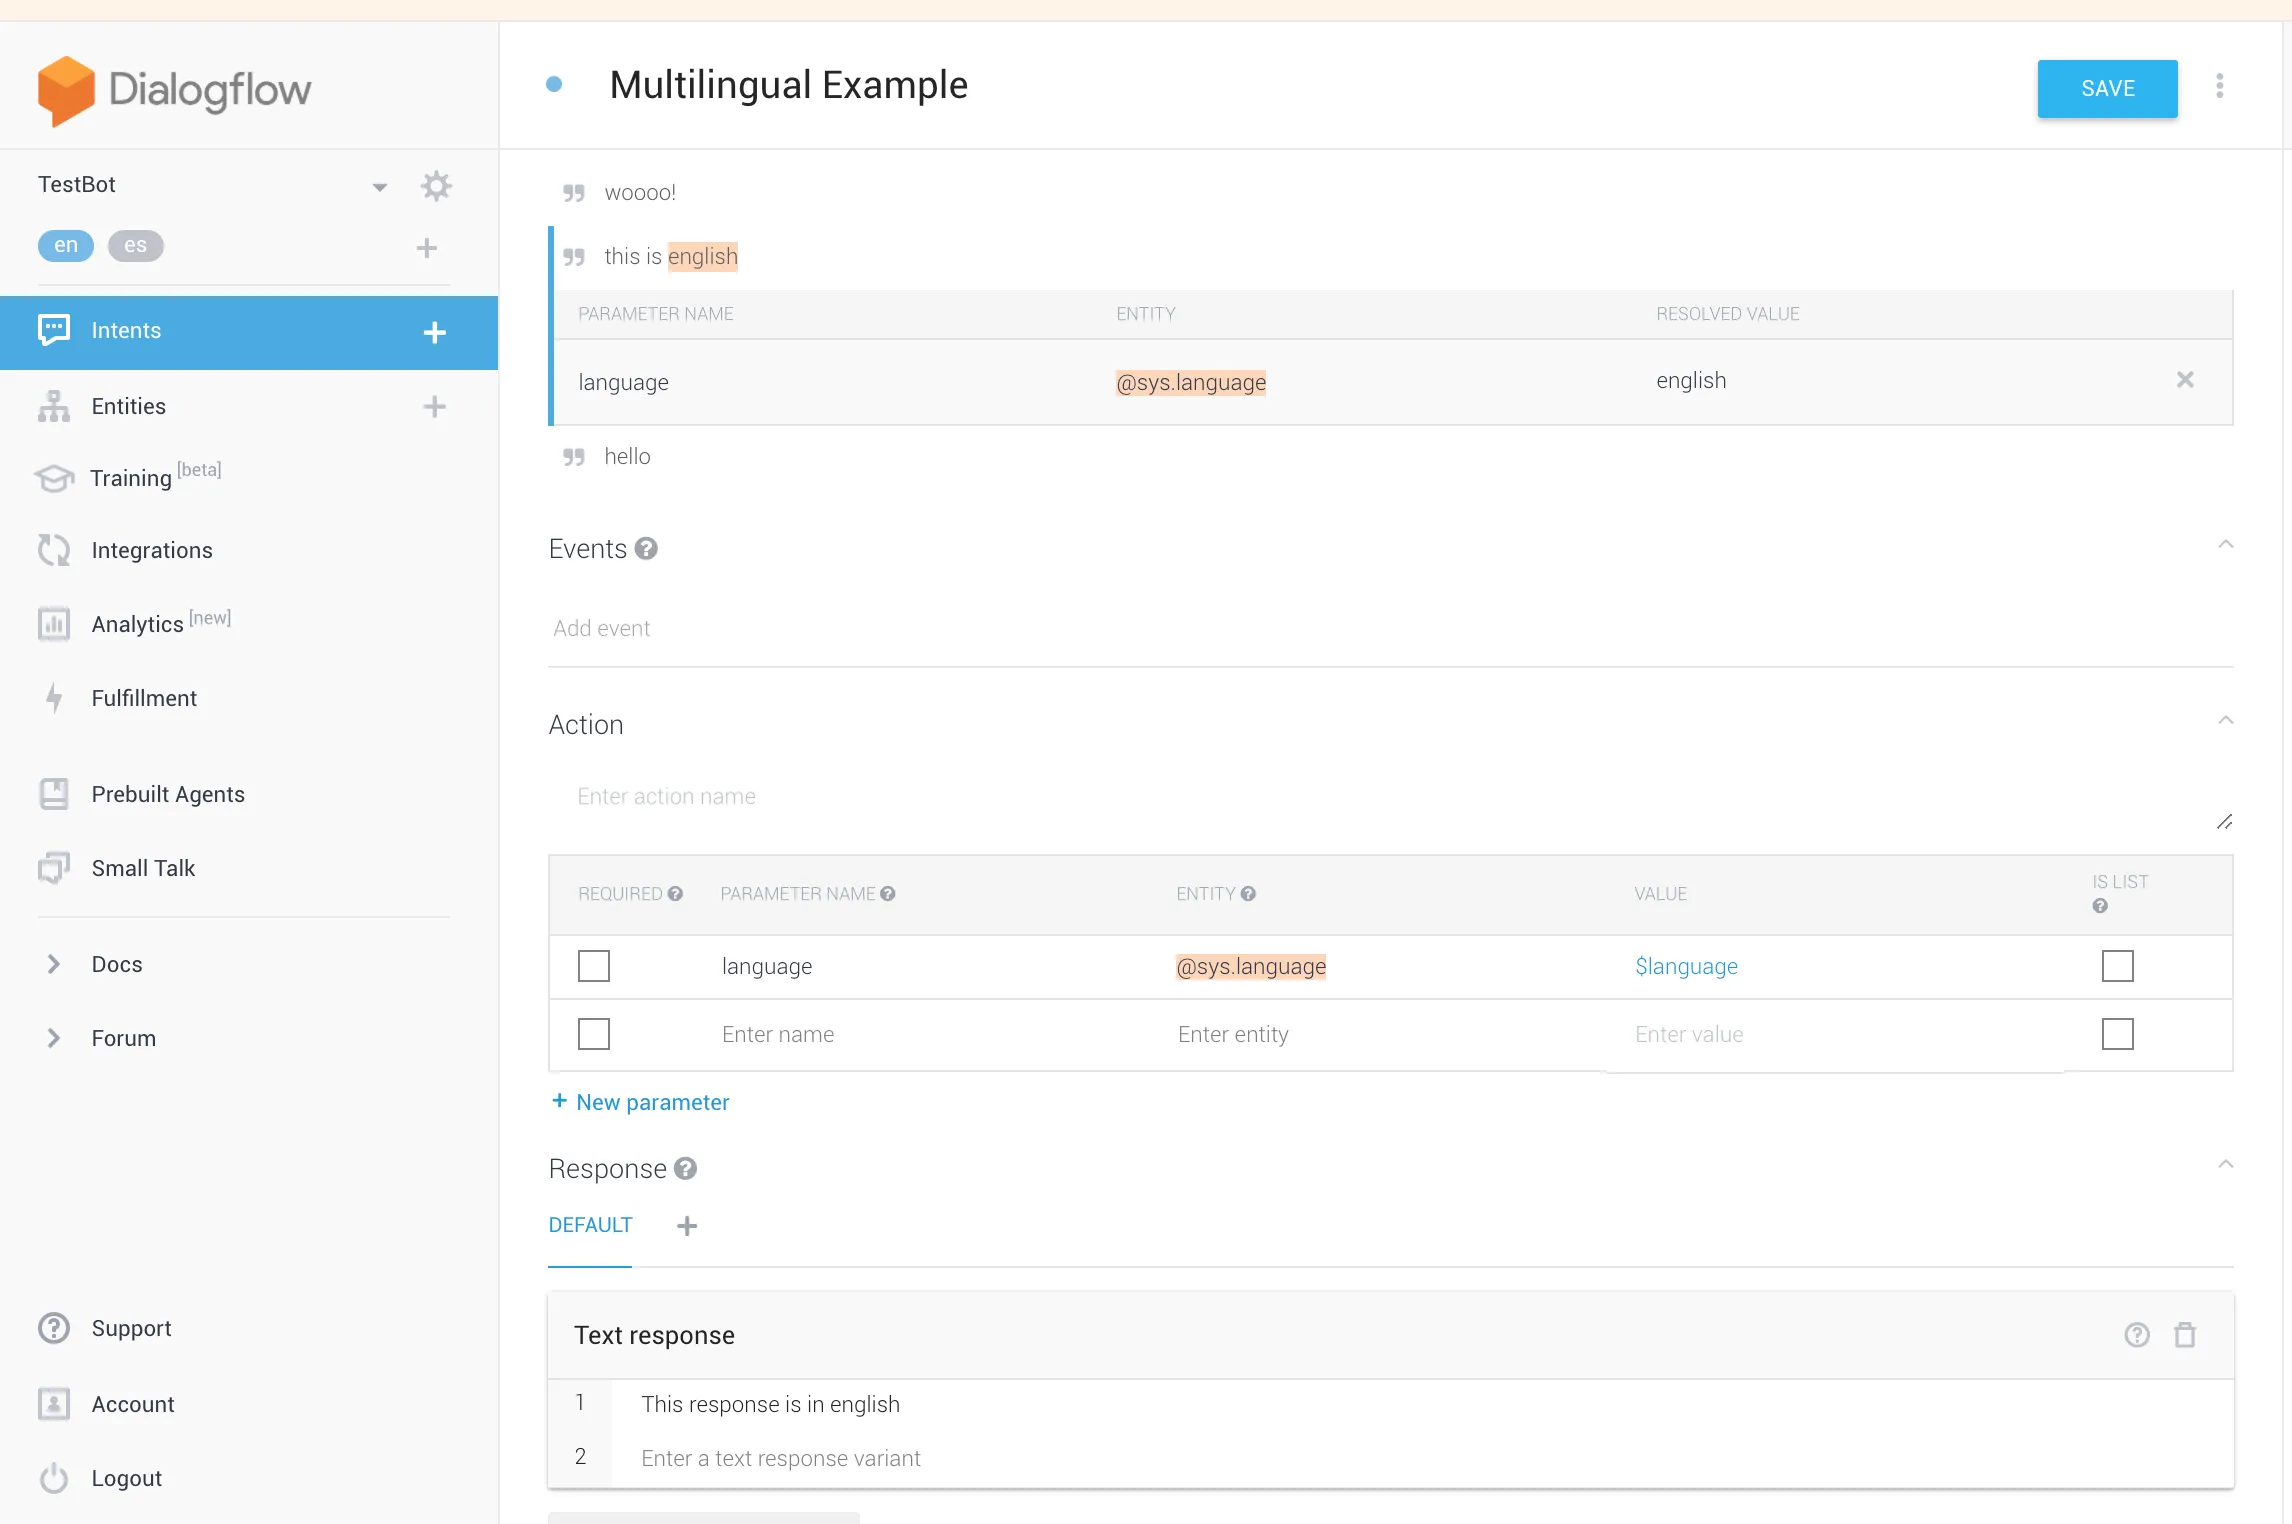Screen dimensions: 2292x1524
Task: Enable Is List for language parameter
Action: coord(2117,966)
